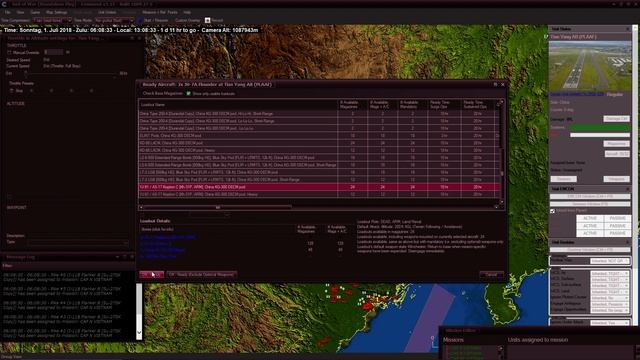Open the Type dropdown below Description
This screenshot has height=360, width=640.
tap(78, 242)
